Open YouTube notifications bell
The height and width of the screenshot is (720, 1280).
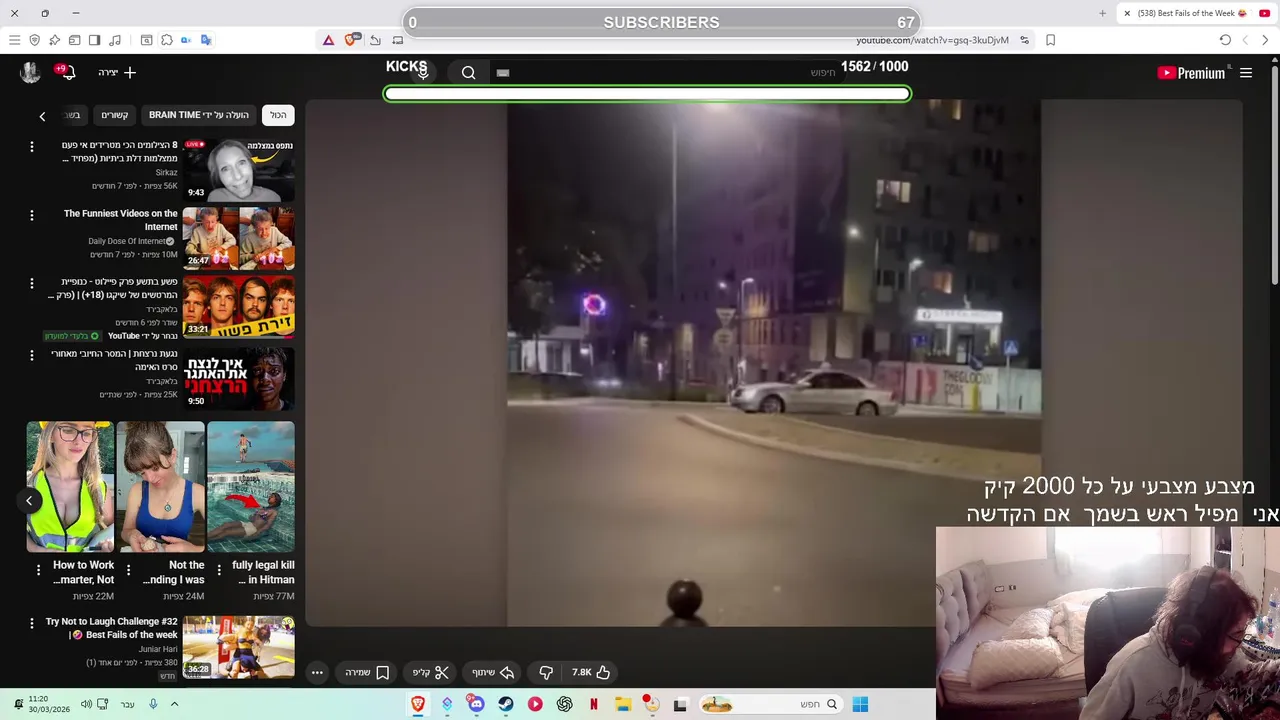coord(67,72)
